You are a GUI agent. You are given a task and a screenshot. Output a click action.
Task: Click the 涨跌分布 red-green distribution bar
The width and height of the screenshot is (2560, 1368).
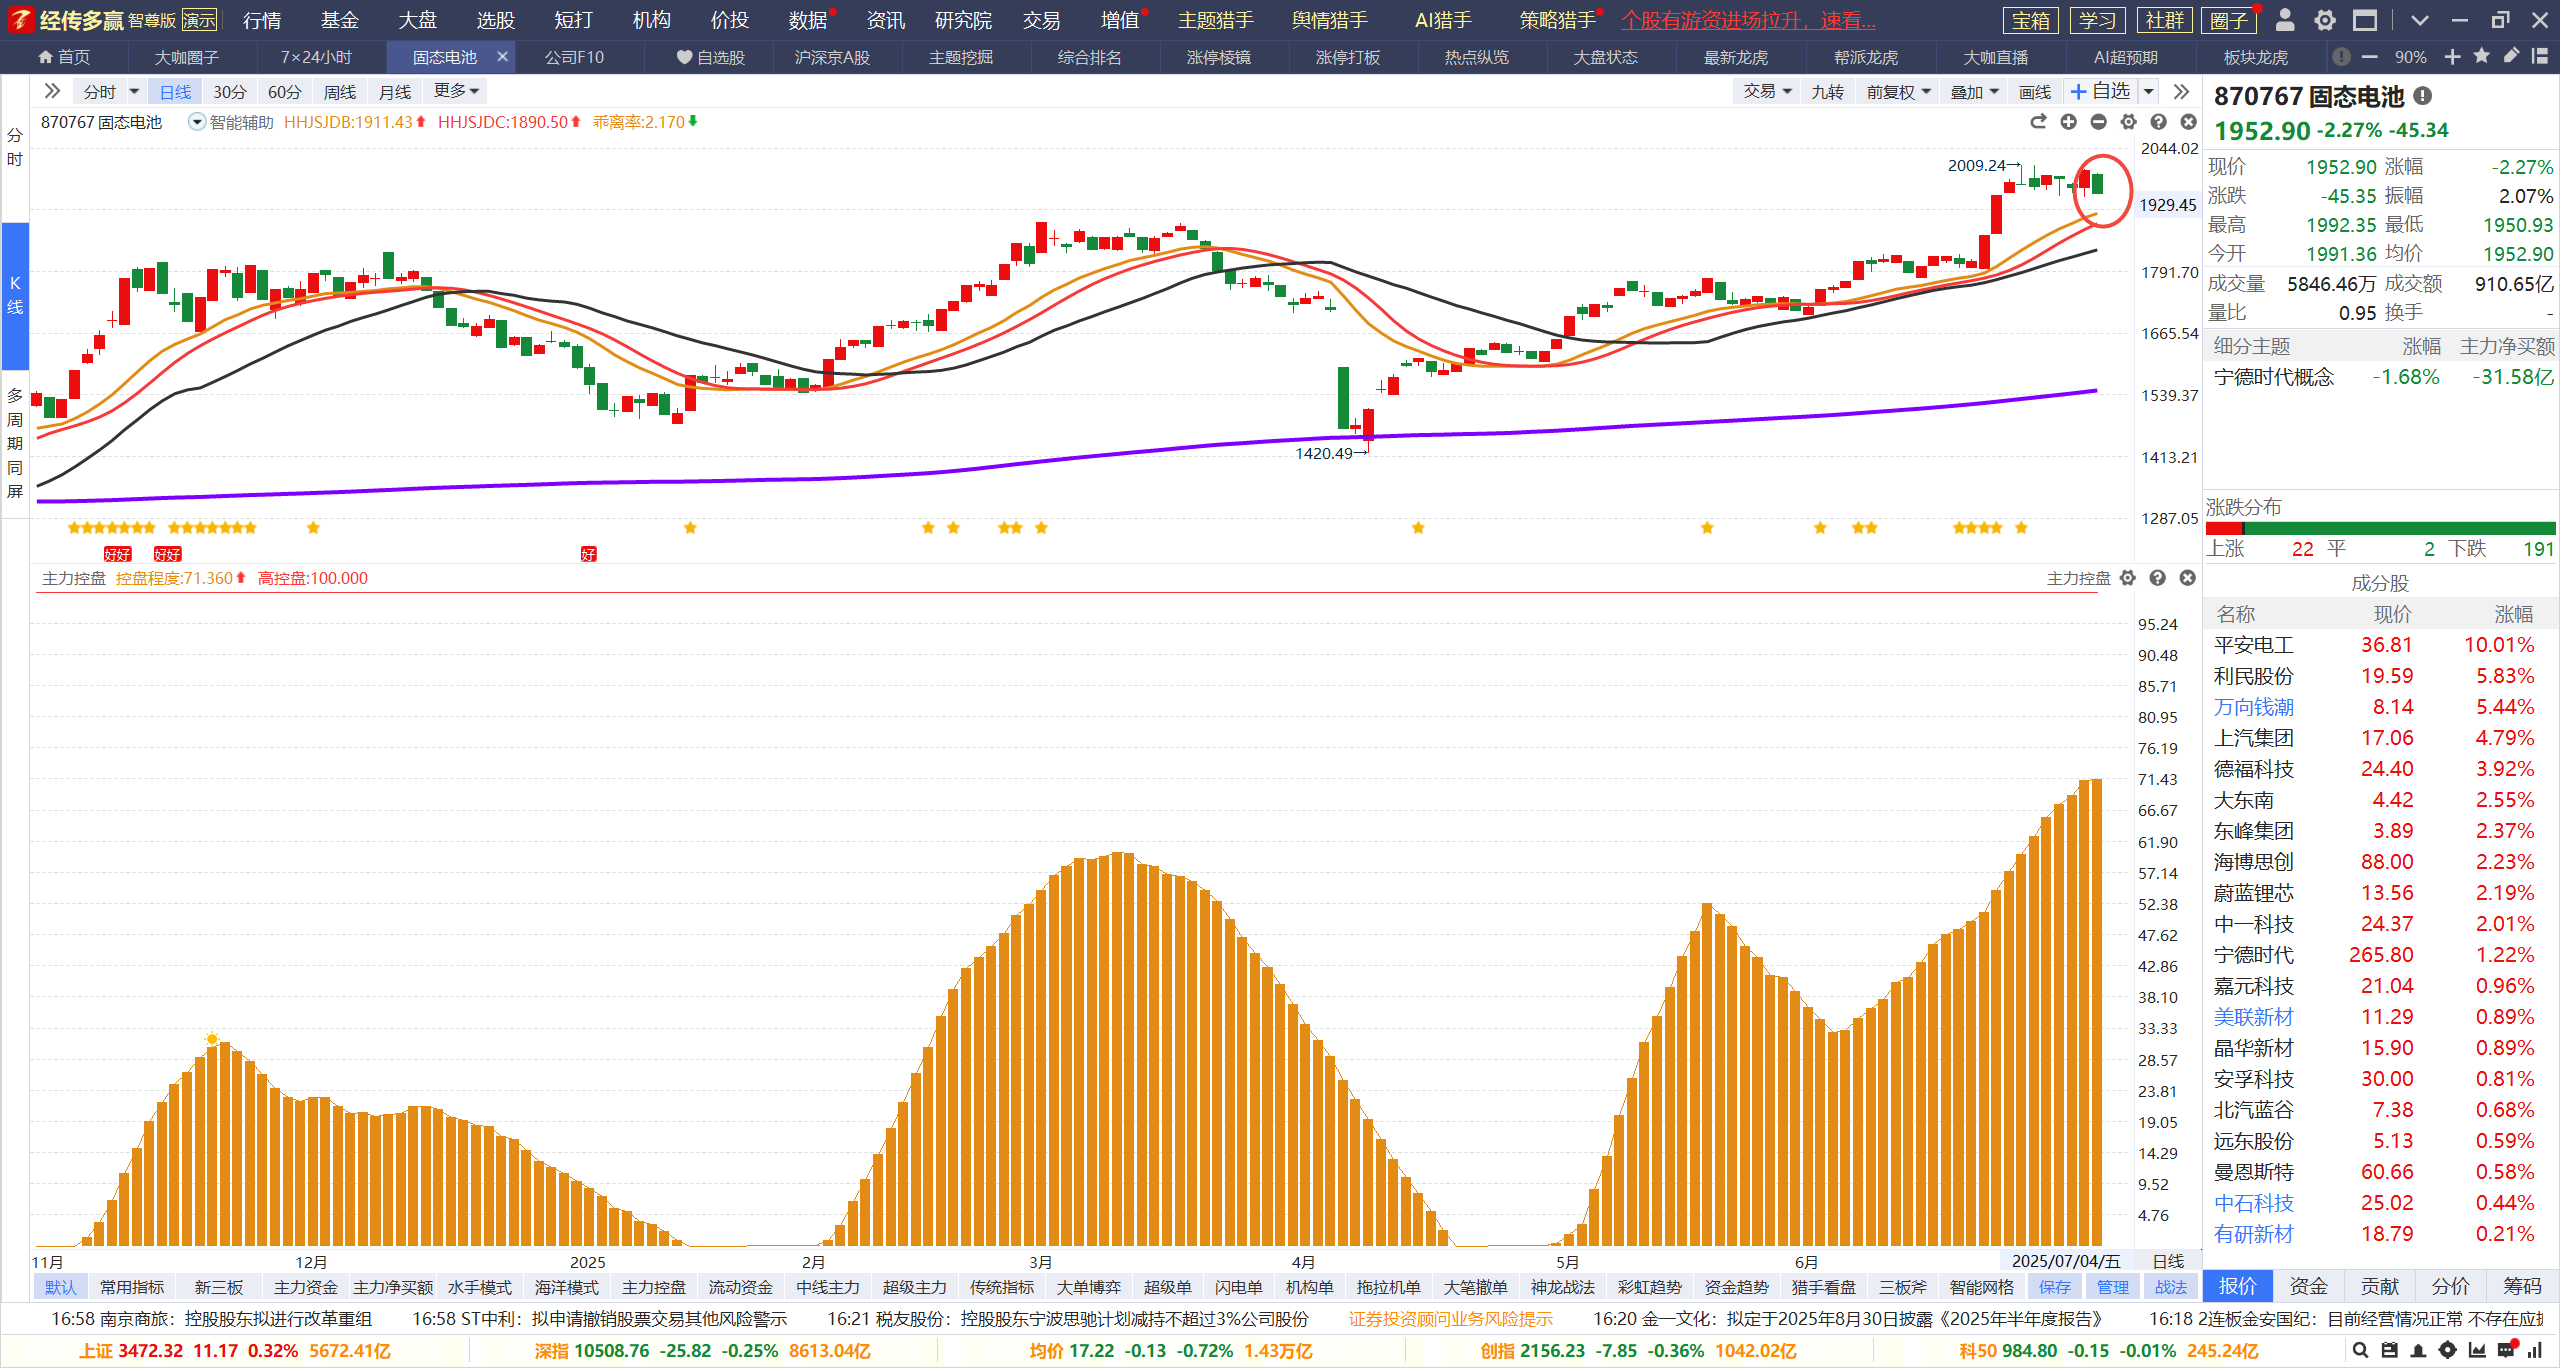click(2380, 528)
